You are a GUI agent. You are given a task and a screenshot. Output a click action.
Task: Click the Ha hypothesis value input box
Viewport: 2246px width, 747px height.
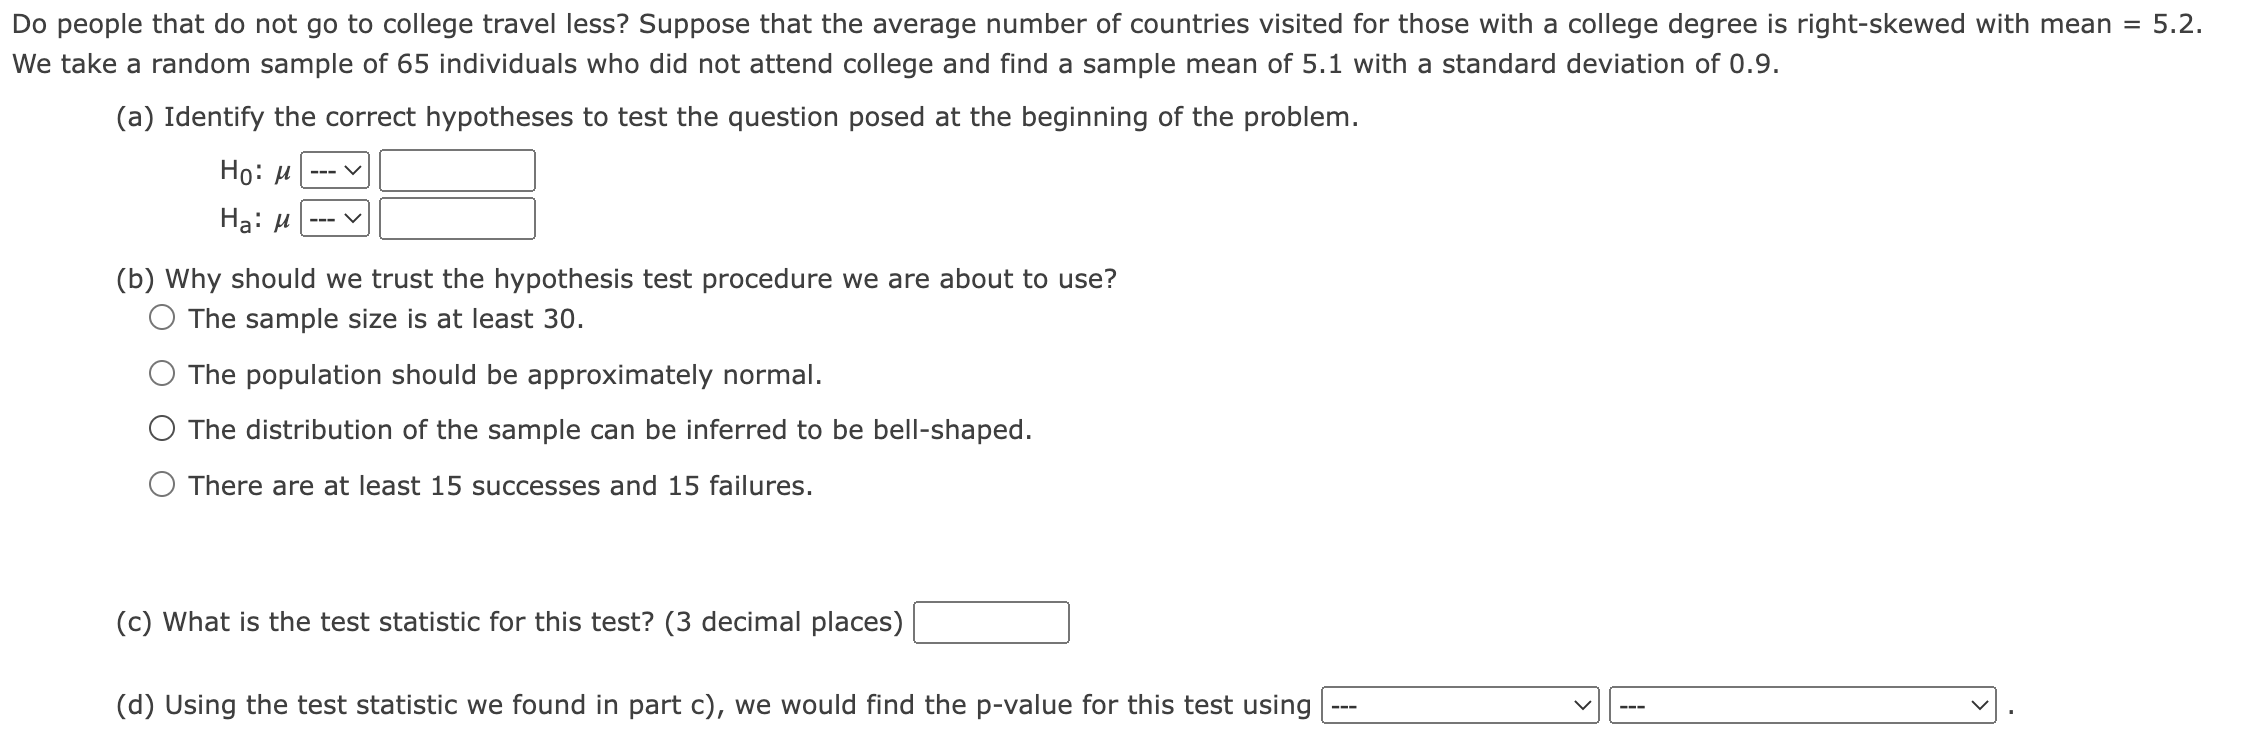456,219
